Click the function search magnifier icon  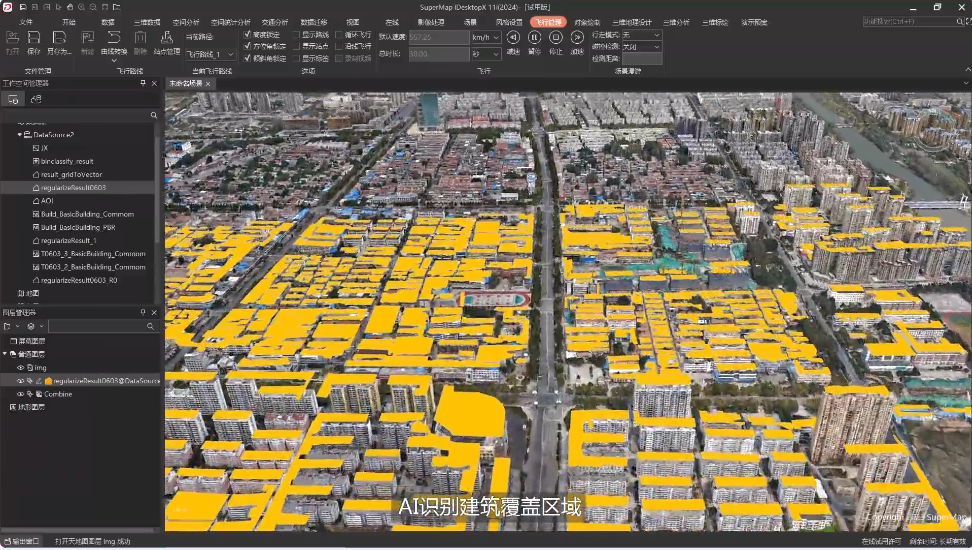[x=960, y=21]
